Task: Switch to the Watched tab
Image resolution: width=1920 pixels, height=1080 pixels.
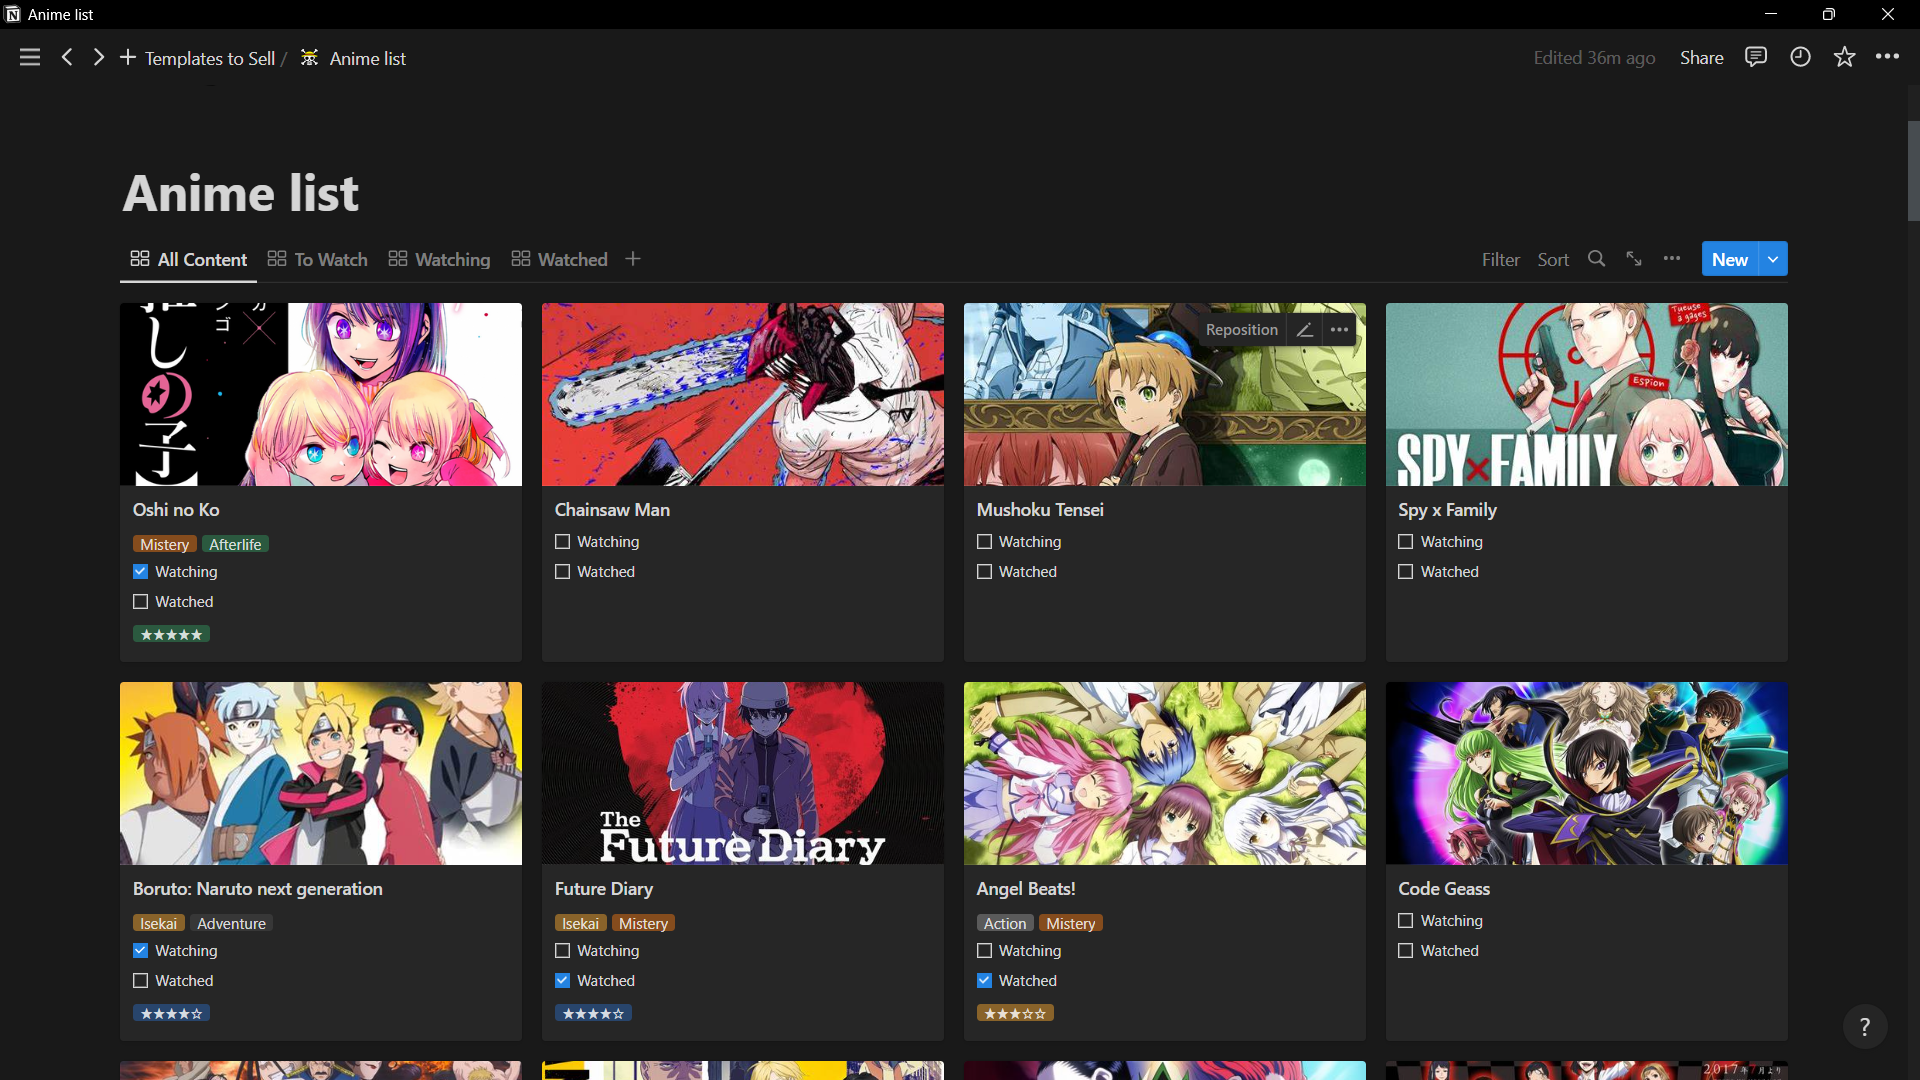Action: click(559, 259)
